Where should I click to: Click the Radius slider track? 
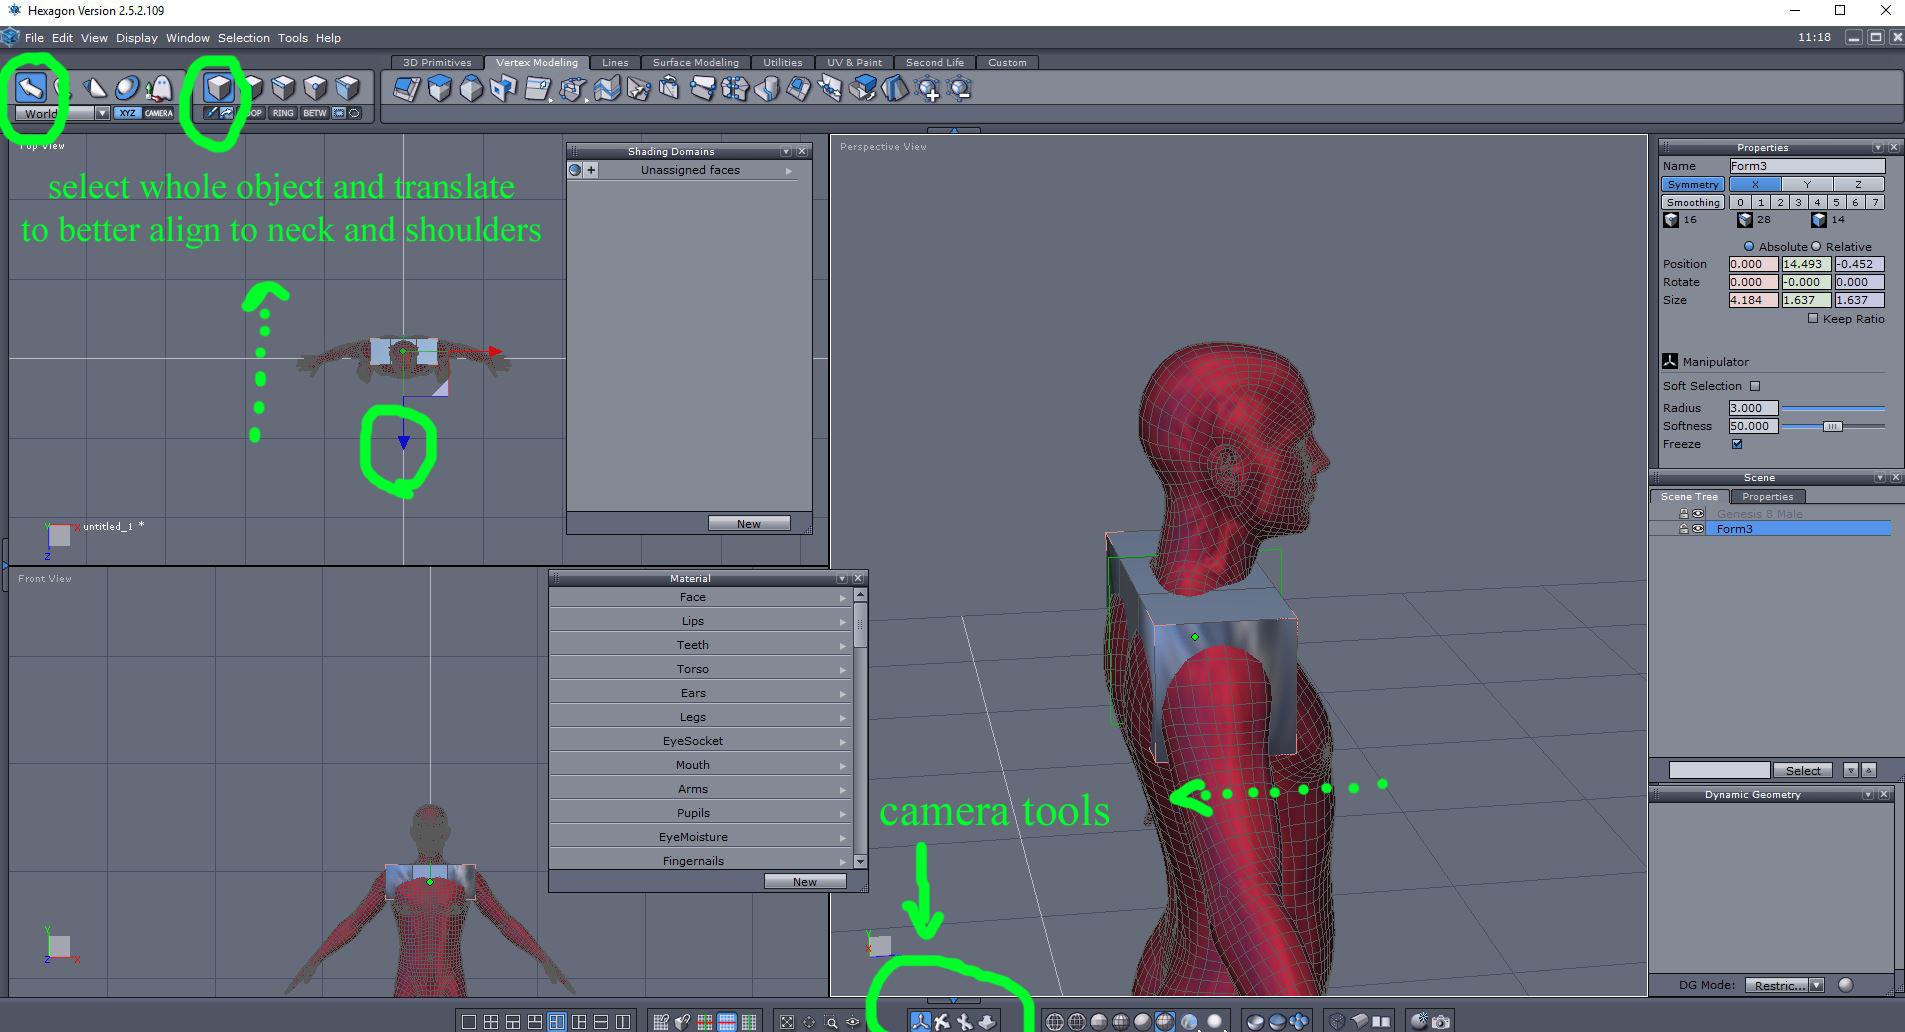(x=1833, y=408)
